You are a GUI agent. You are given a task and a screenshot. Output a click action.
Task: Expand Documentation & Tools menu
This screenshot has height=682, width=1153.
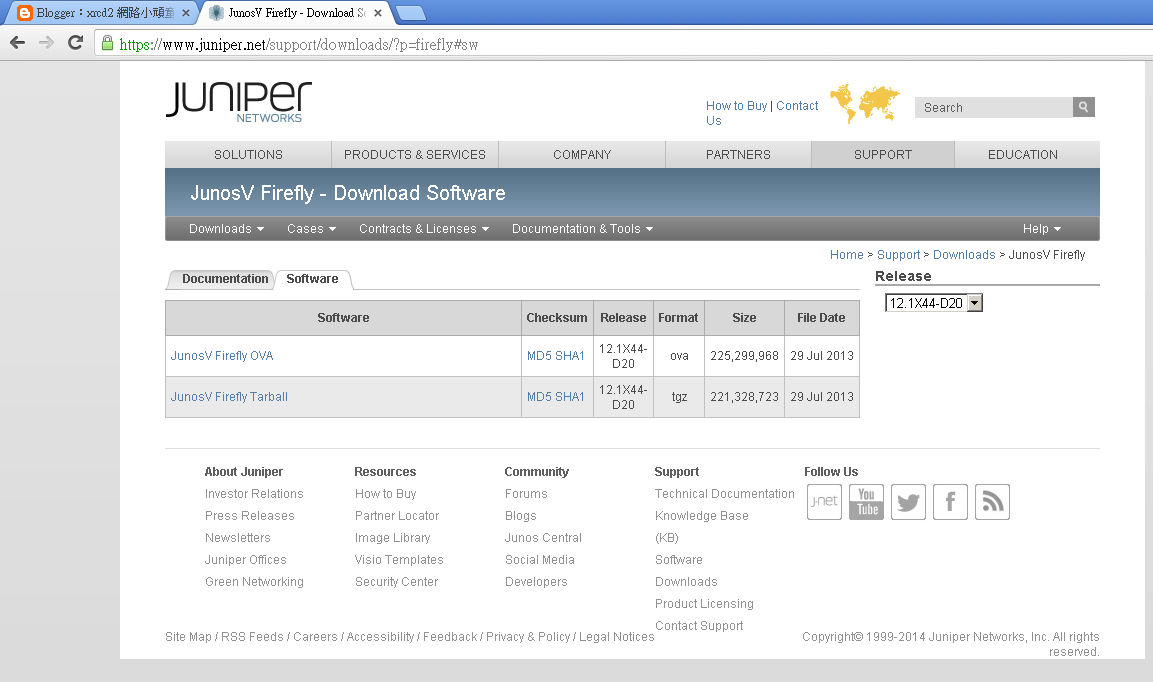click(x=582, y=229)
